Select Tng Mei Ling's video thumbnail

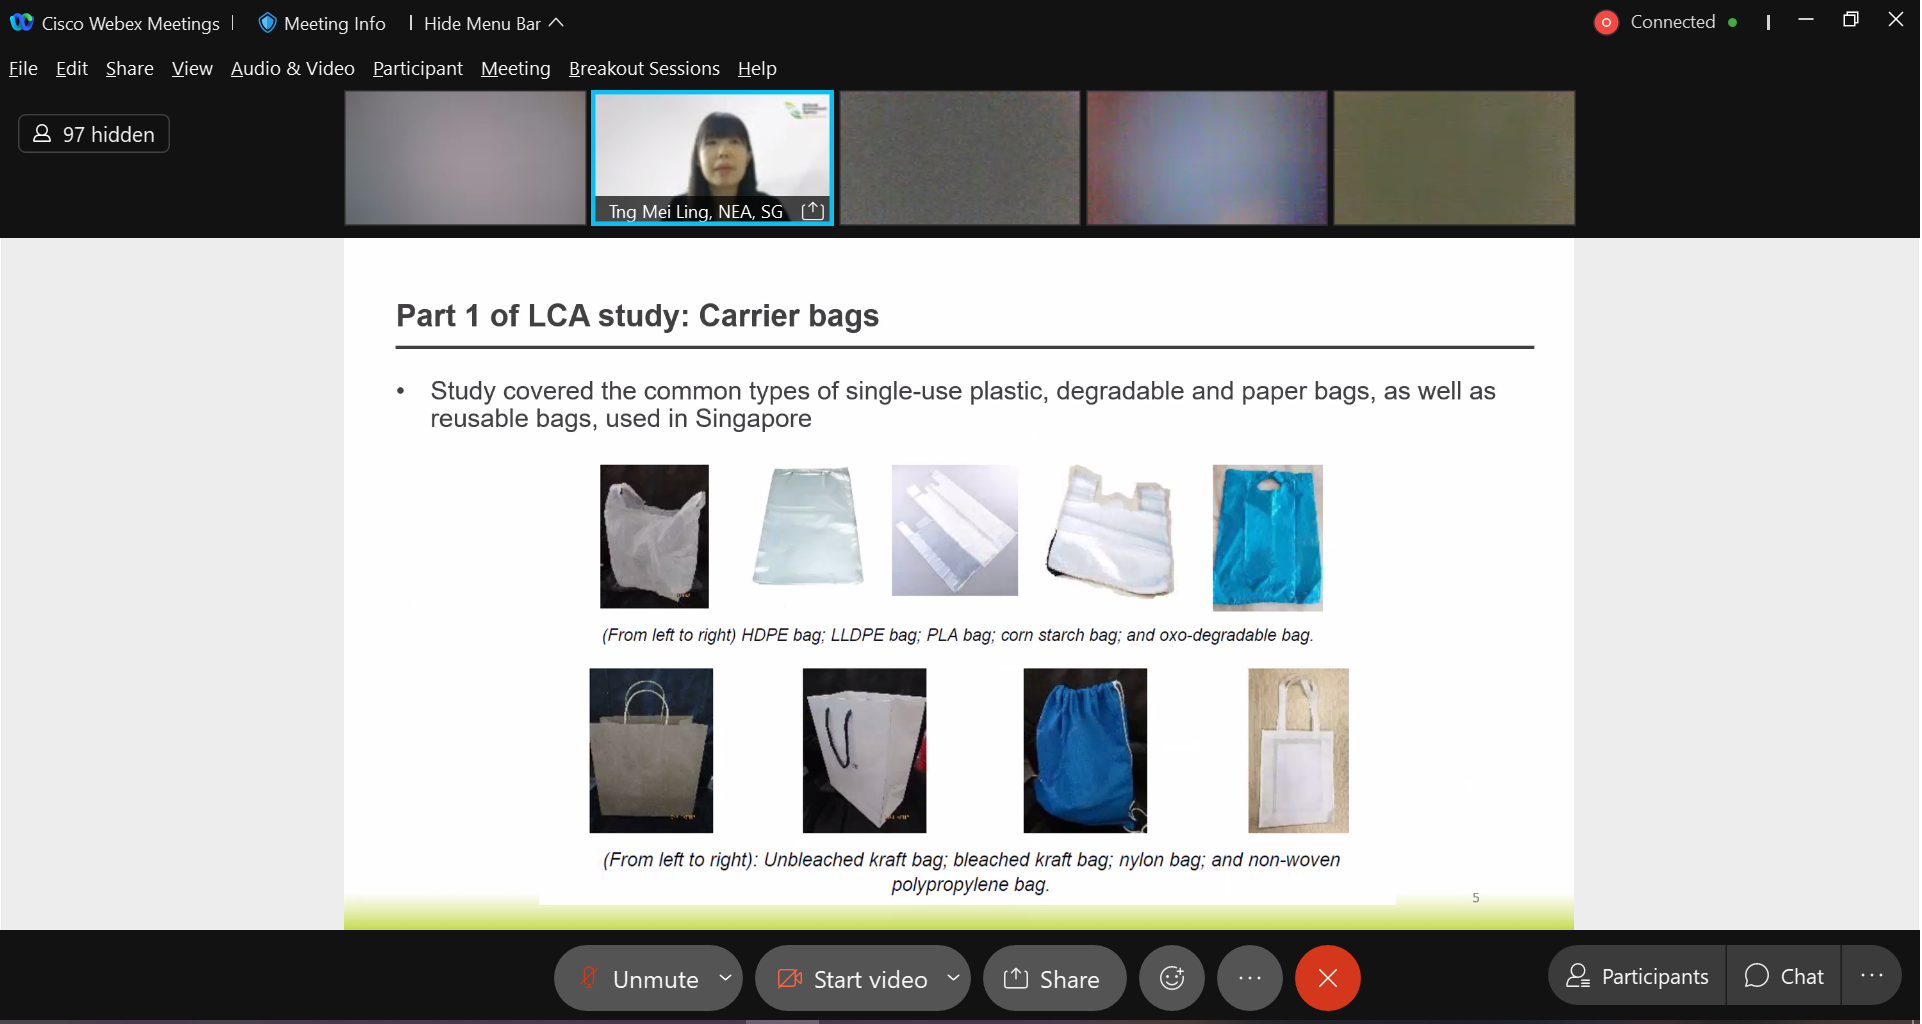pyautogui.click(x=711, y=150)
